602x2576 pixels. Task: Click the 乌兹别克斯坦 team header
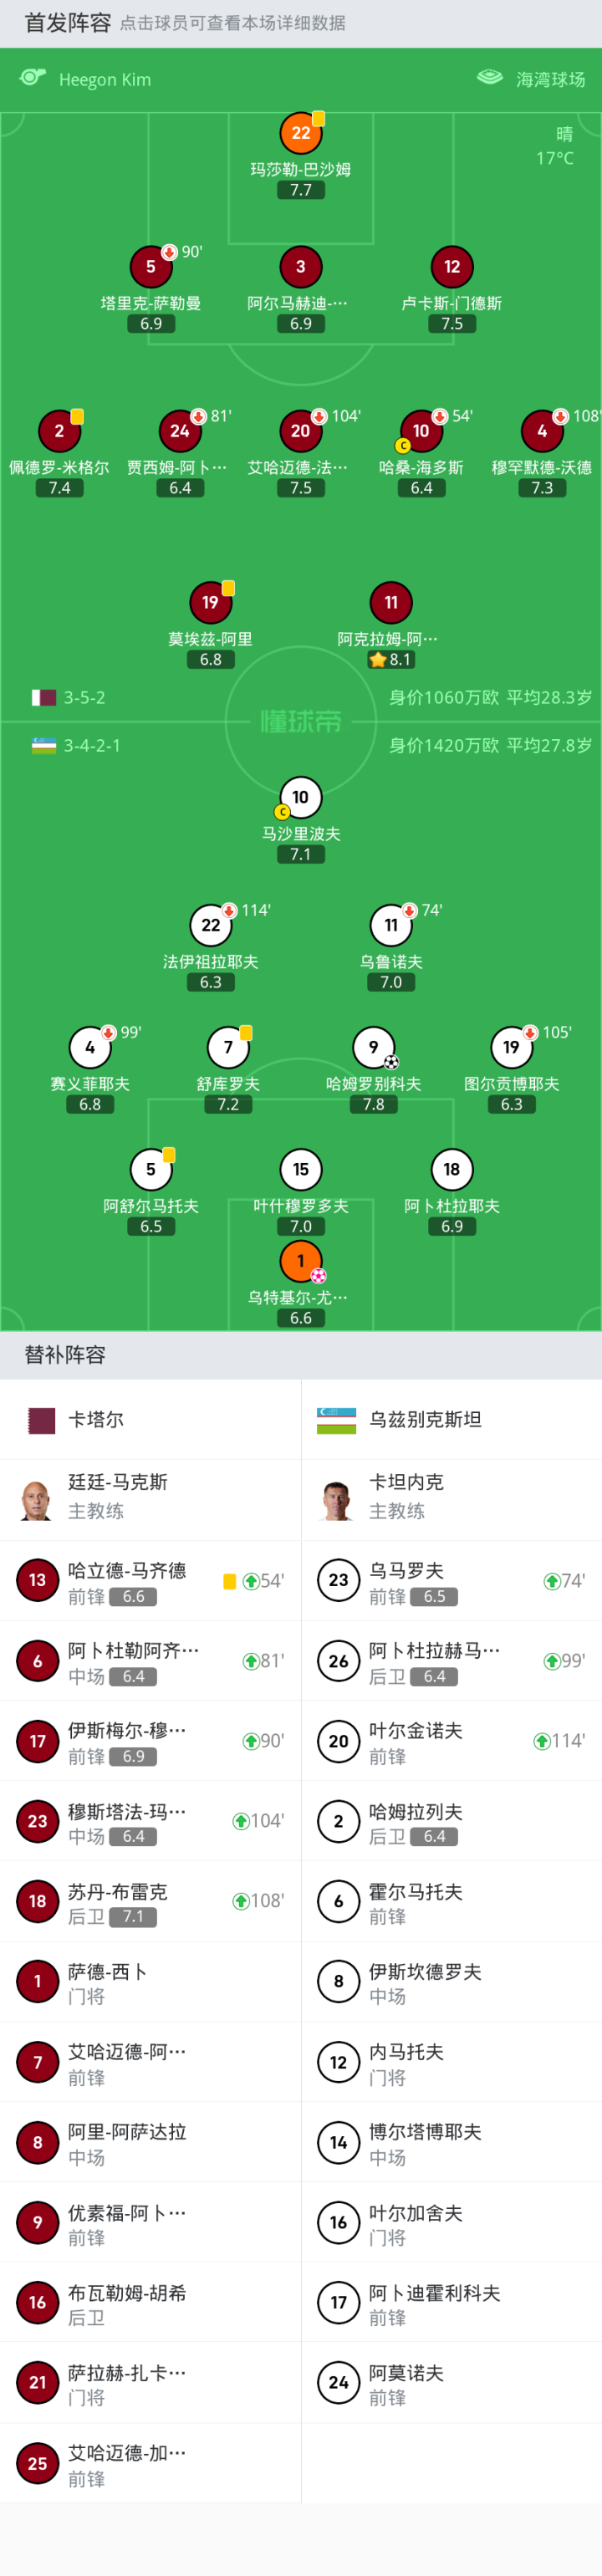425,1419
